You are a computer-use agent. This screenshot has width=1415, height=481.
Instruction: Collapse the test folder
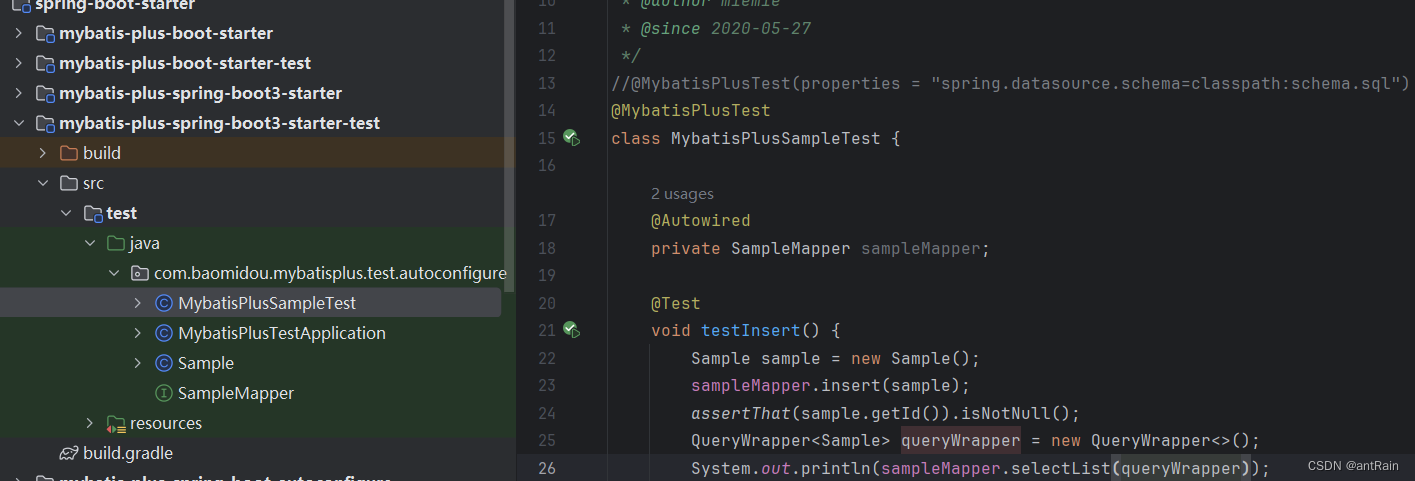tap(66, 213)
